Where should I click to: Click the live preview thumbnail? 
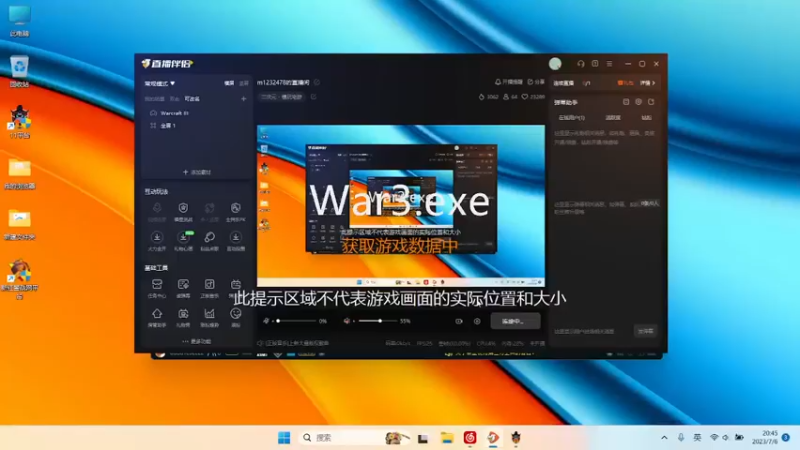click(401, 206)
